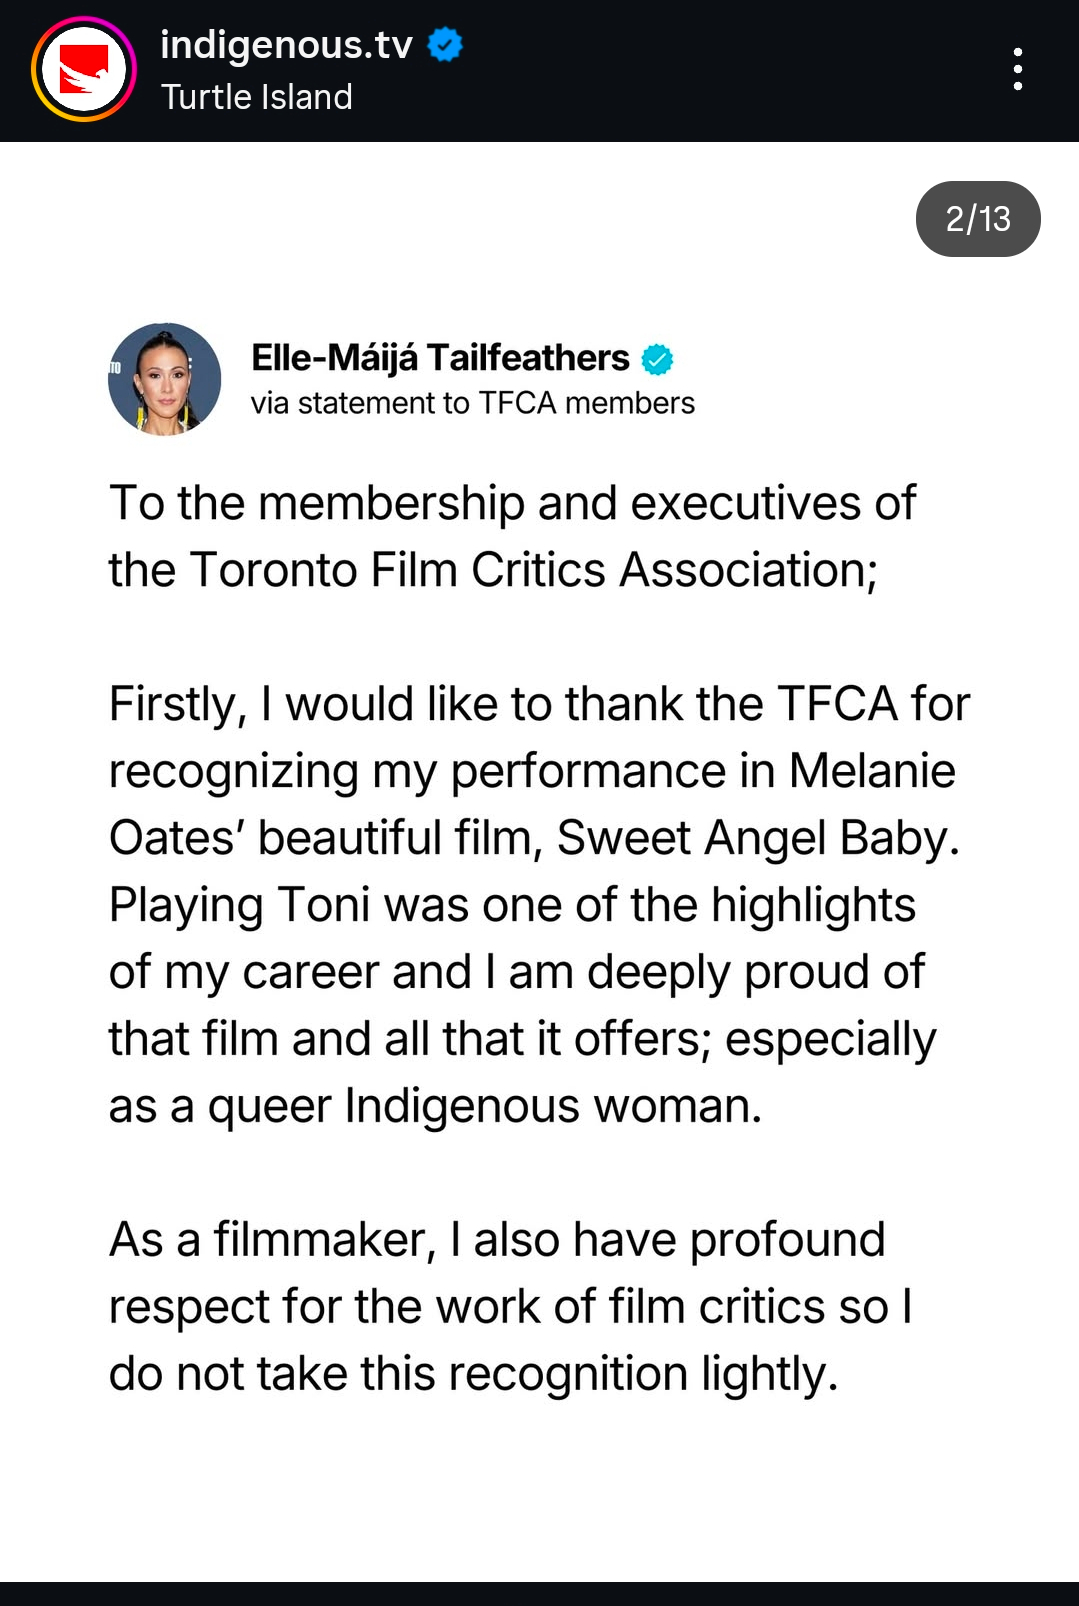The width and height of the screenshot is (1079, 1606).
Task: Select the Elle-Máijá Tailfeathers name heading
Action: (440, 358)
